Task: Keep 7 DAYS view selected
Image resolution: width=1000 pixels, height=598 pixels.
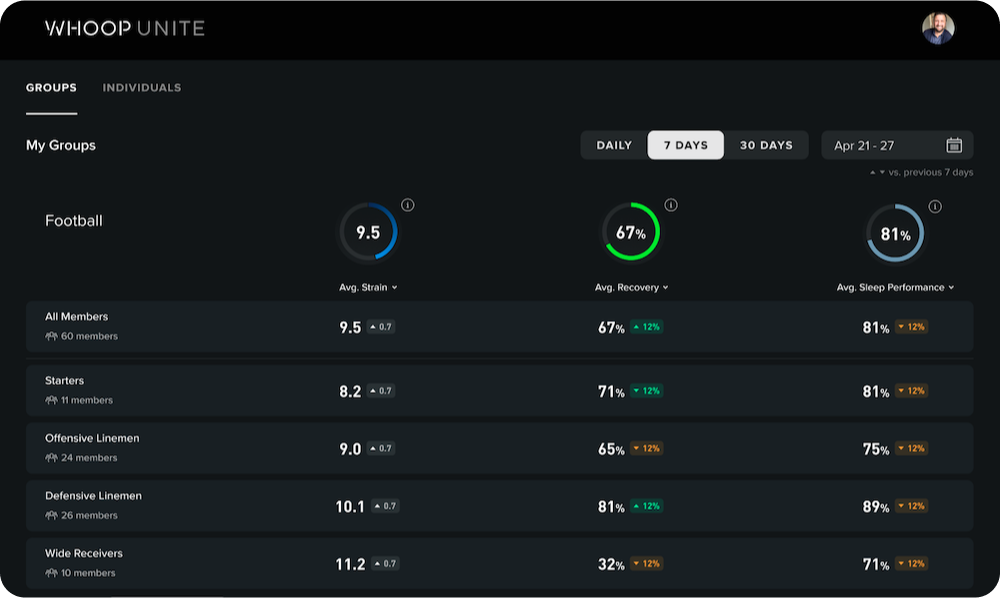Action: [x=686, y=144]
